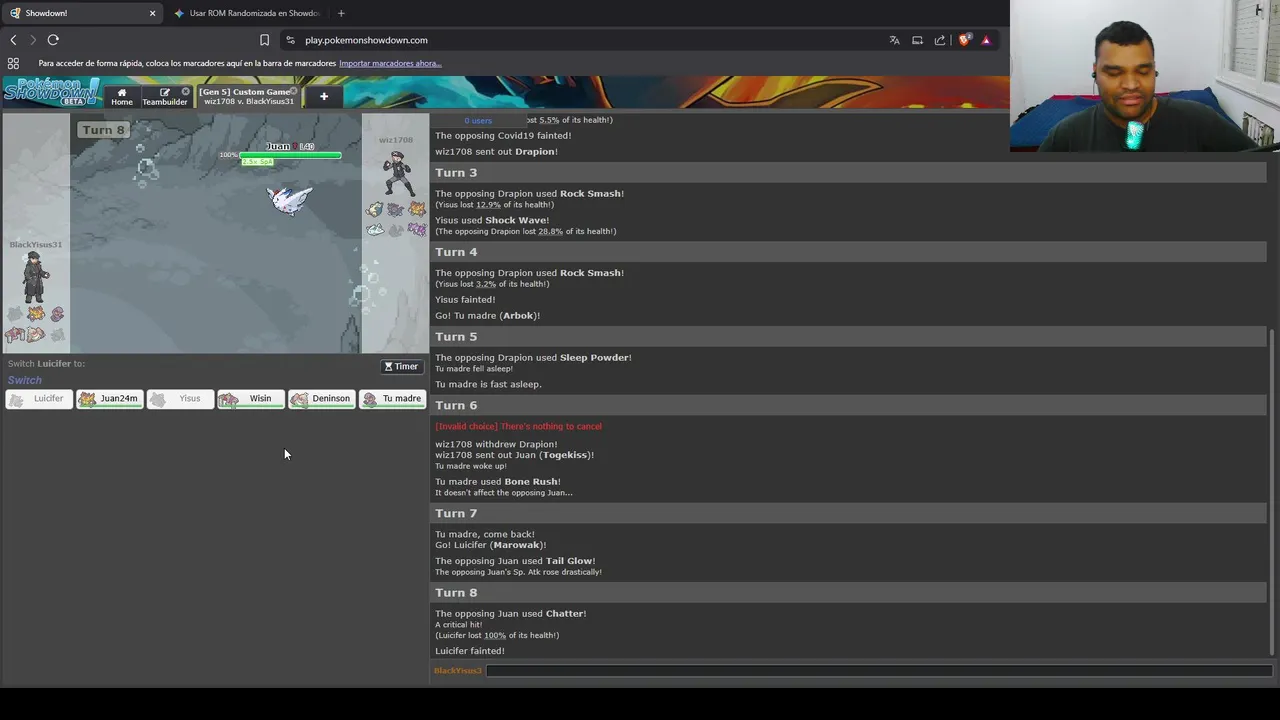Image resolution: width=1280 pixels, height=720 pixels.
Task: Open the users count link in chat
Action: click(477, 120)
